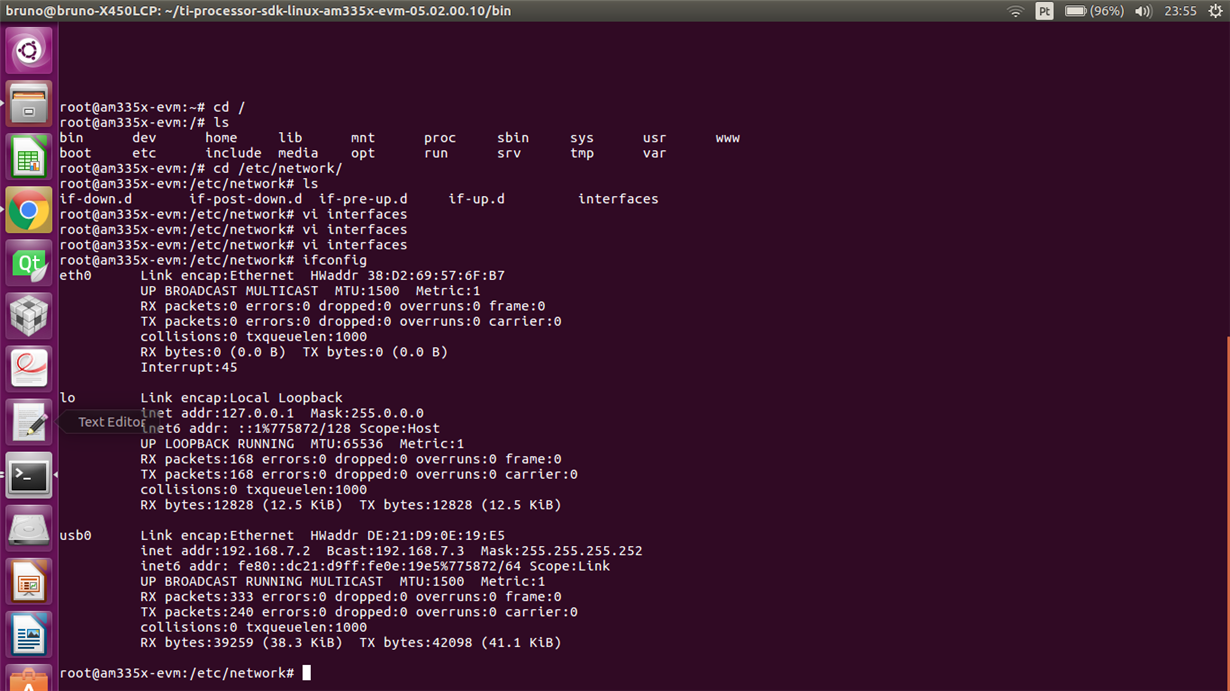Click the 'lo' interface name
This screenshot has height=691, width=1230.
(x=67, y=397)
